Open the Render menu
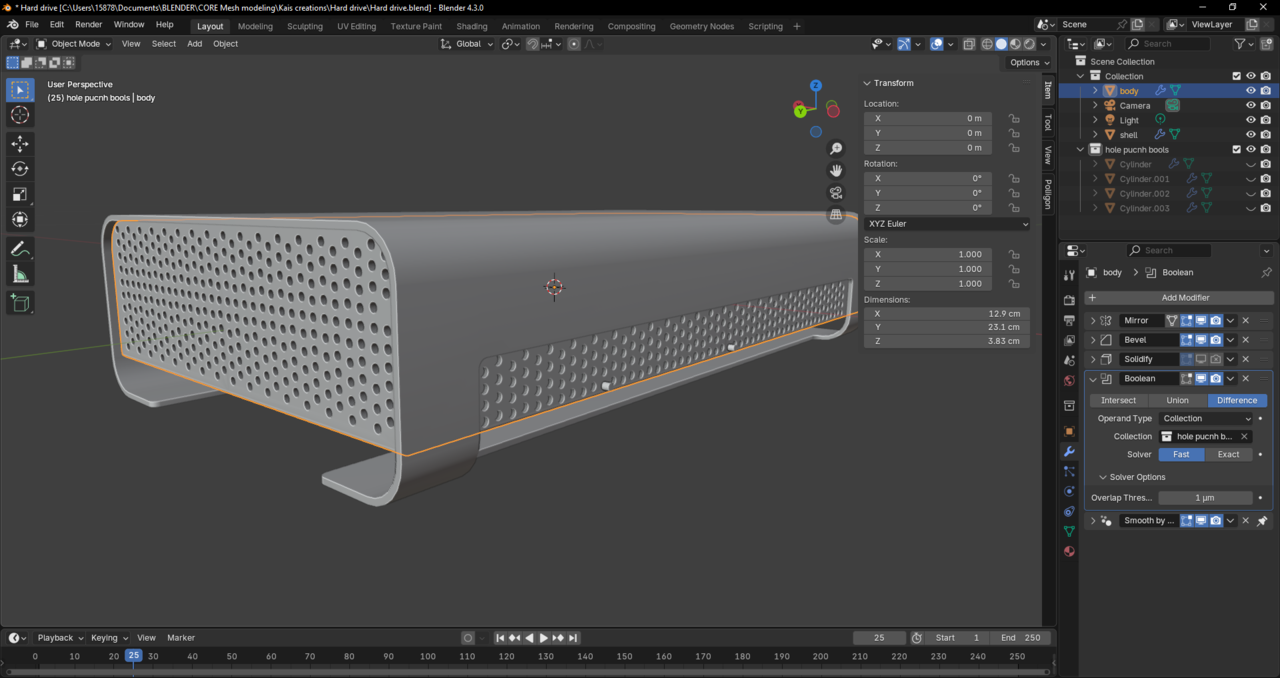This screenshot has width=1280, height=678. pyautogui.click(x=89, y=24)
